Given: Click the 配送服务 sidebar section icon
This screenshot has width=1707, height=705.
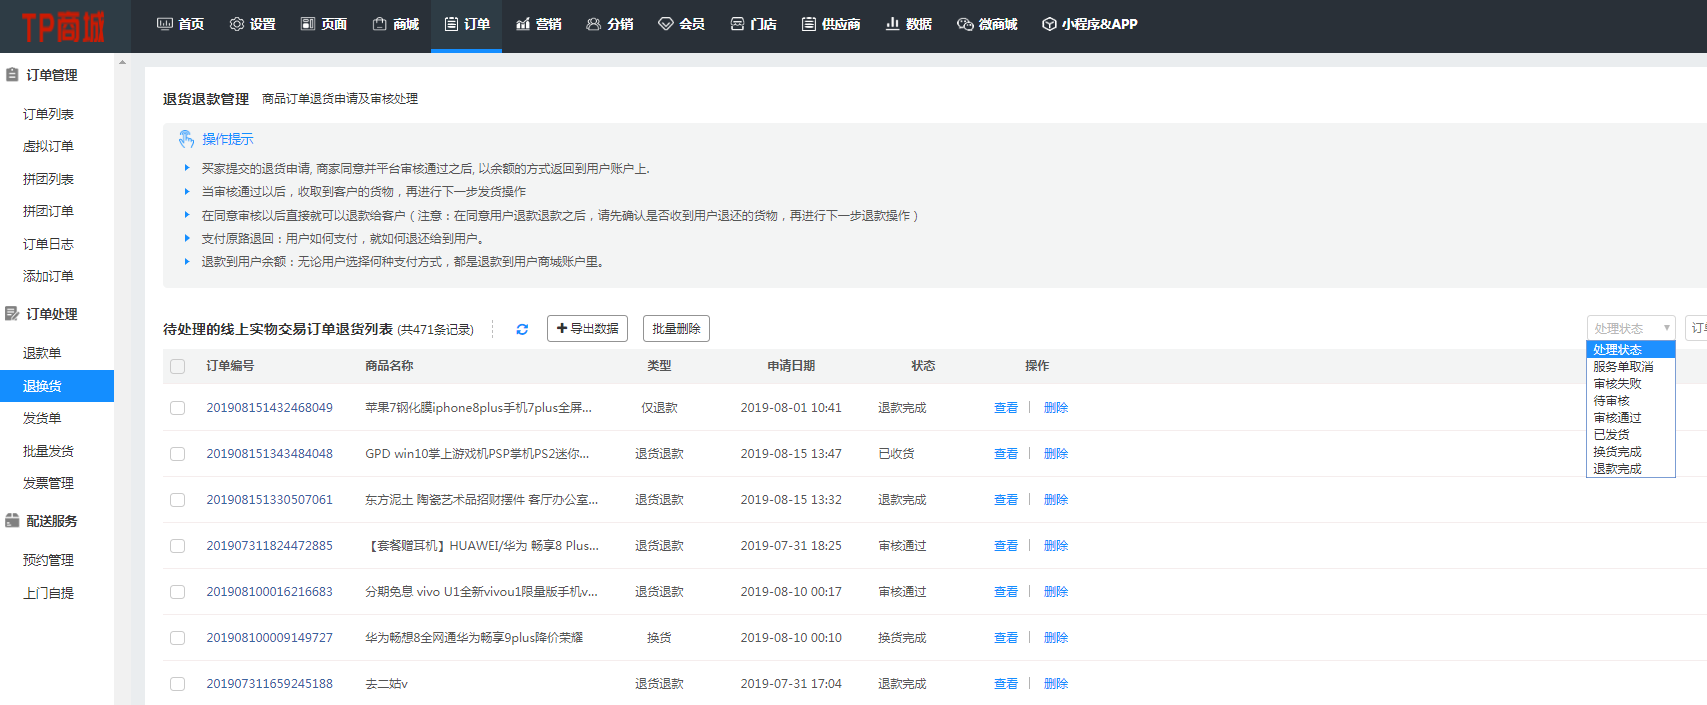Looking at the screenshot, I should click(x=12, y=521).
